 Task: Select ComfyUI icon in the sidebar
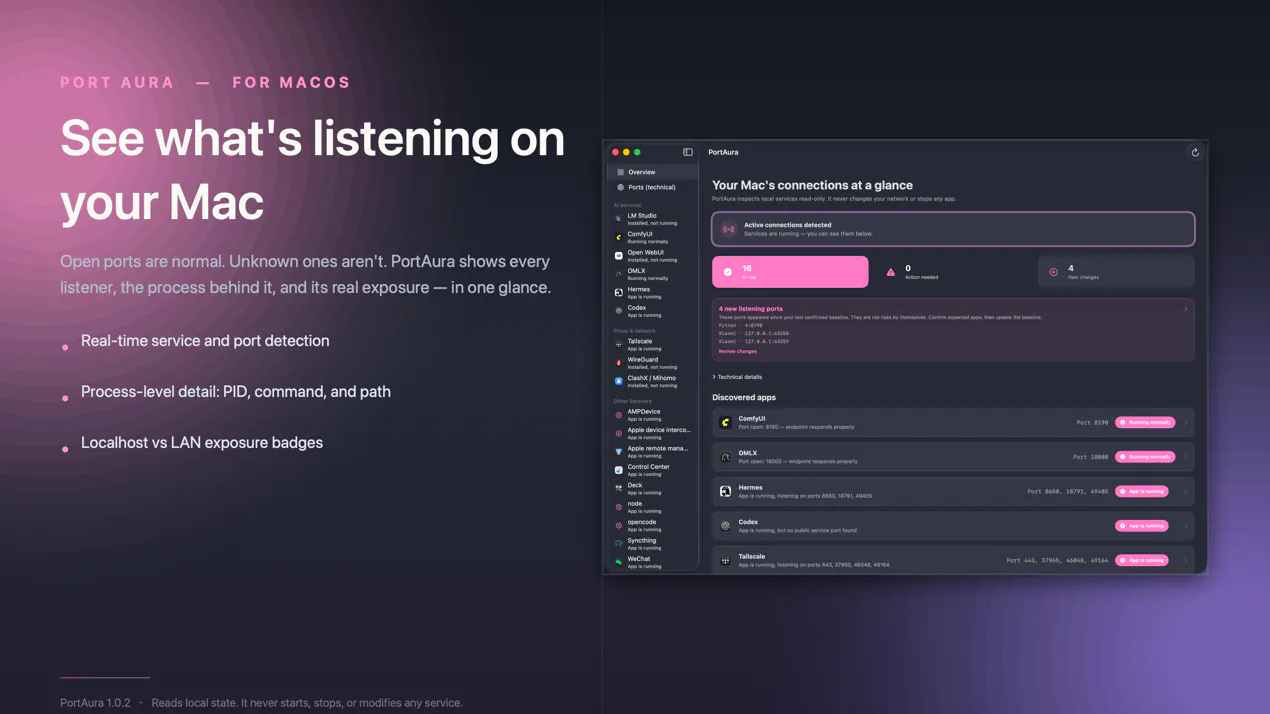click(619, 237)
